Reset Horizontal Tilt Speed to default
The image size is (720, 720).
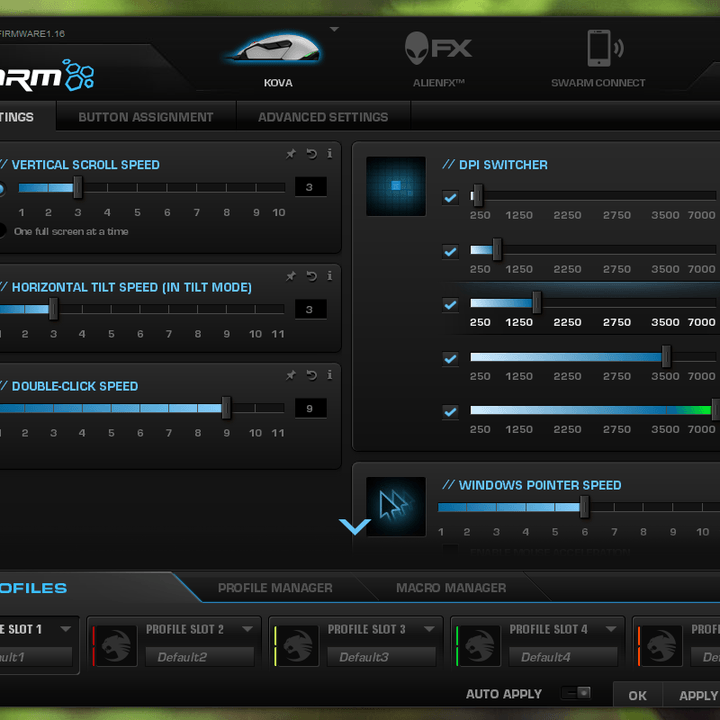click(x=311, y=276)
